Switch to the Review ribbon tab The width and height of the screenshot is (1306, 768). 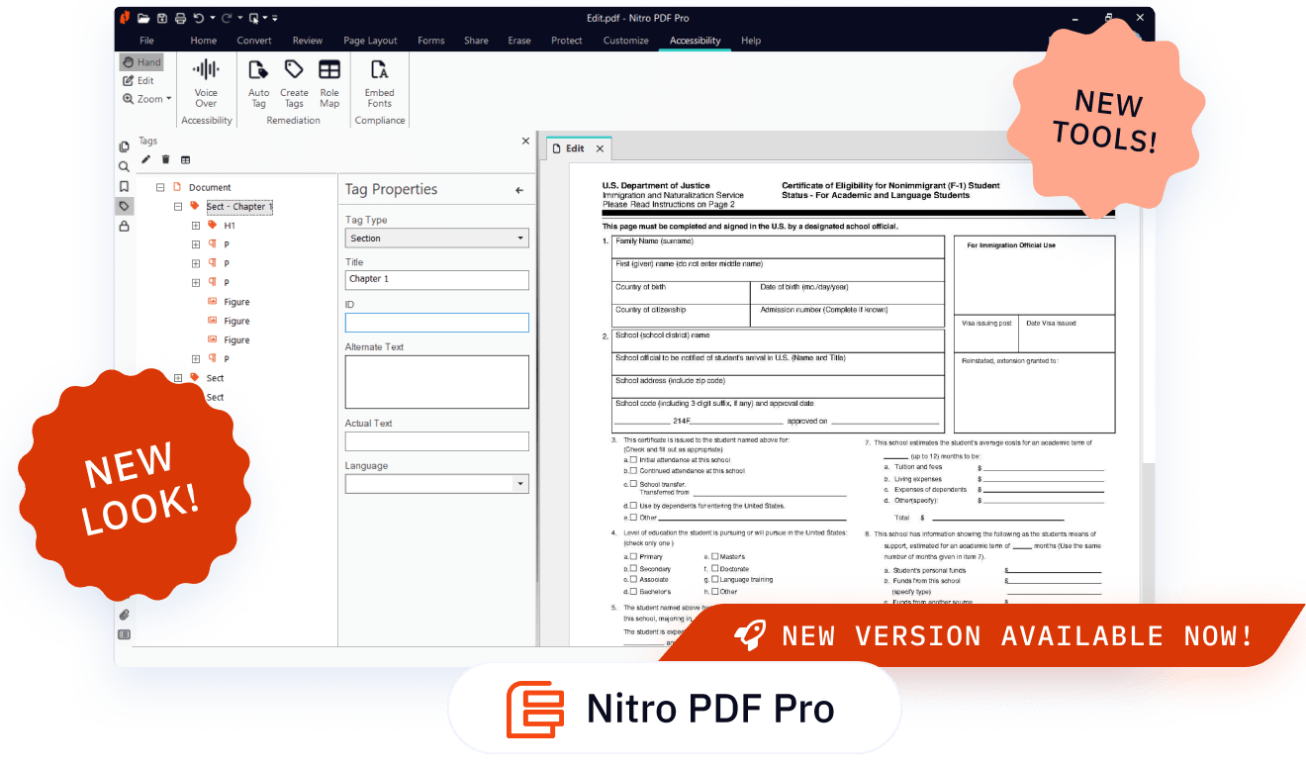pyautogui.click(x=307, y=41)
